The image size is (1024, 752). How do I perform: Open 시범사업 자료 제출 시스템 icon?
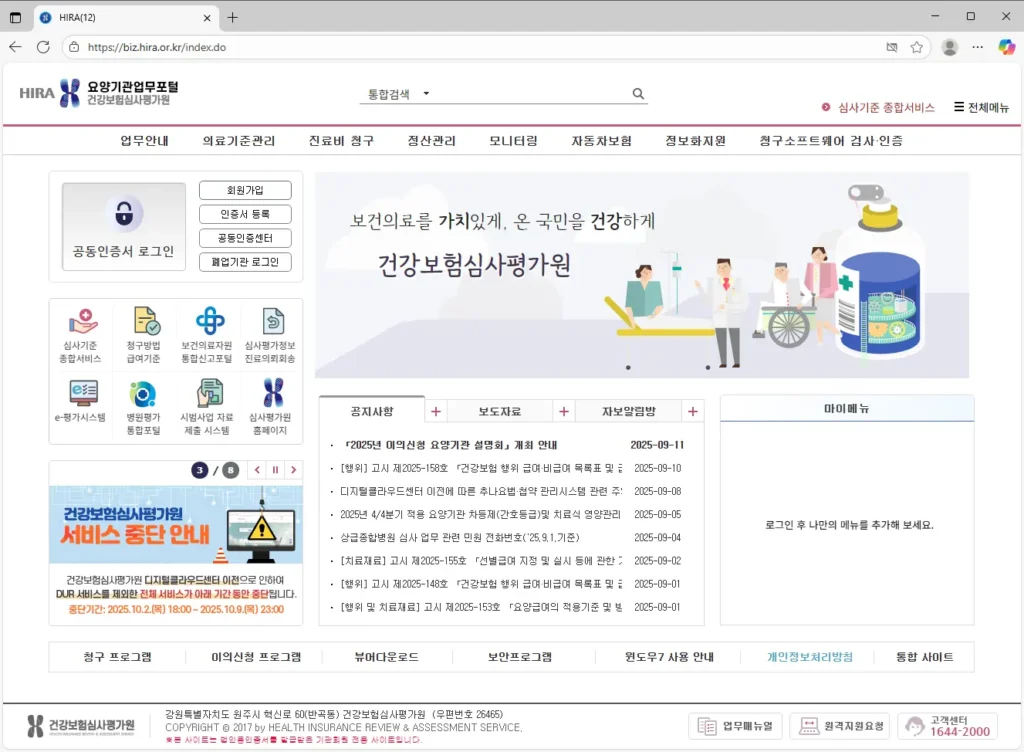click(x=207, y=408)
